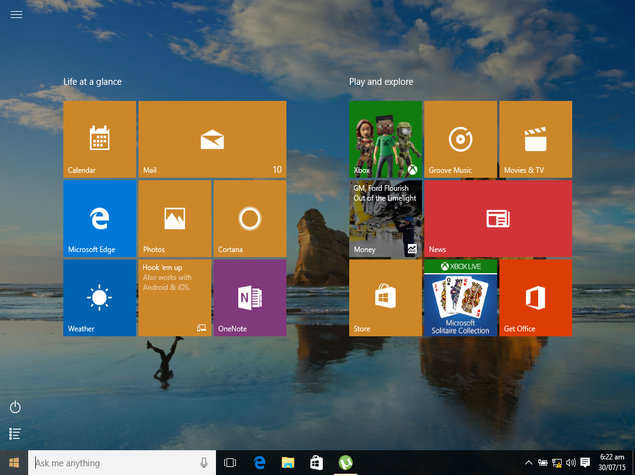Open the Groove Music tile
Image resolution: width=635 pixels, height=475 pixels.
460,139
